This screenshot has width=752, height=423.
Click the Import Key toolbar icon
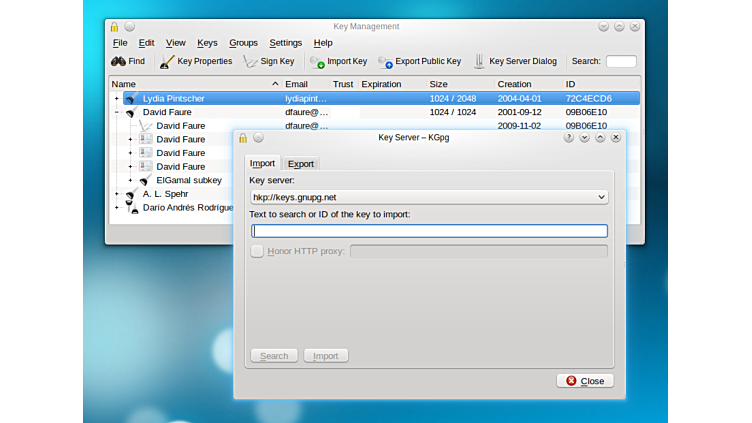tap(318, 62)
